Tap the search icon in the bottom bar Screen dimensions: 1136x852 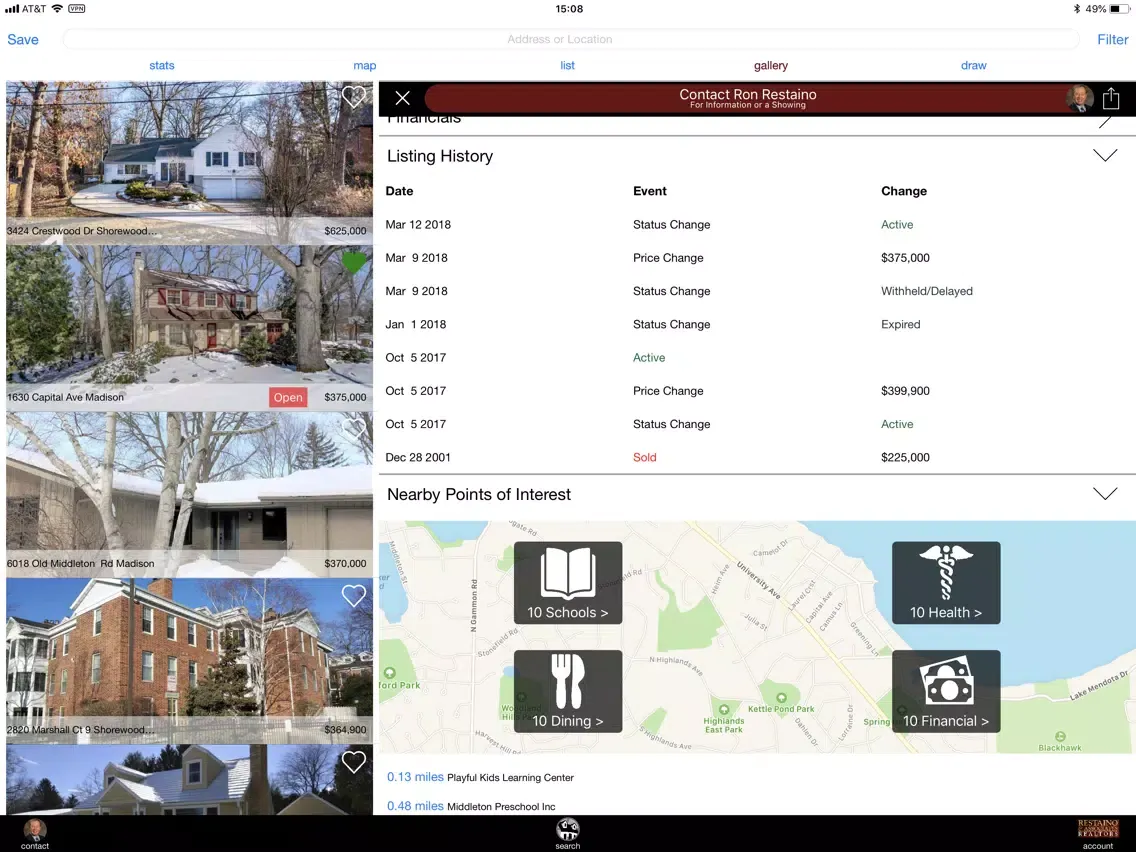pyautogui.click(x=568, y=834)
